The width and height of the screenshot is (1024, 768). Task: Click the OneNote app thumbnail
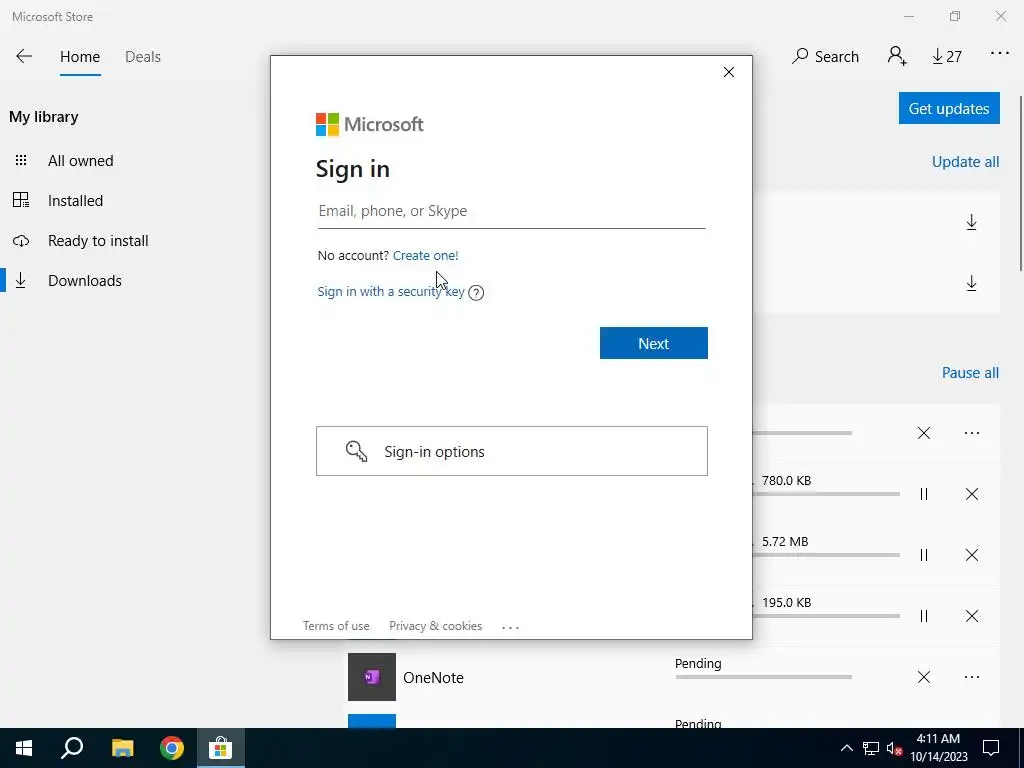tap(372, 677)
